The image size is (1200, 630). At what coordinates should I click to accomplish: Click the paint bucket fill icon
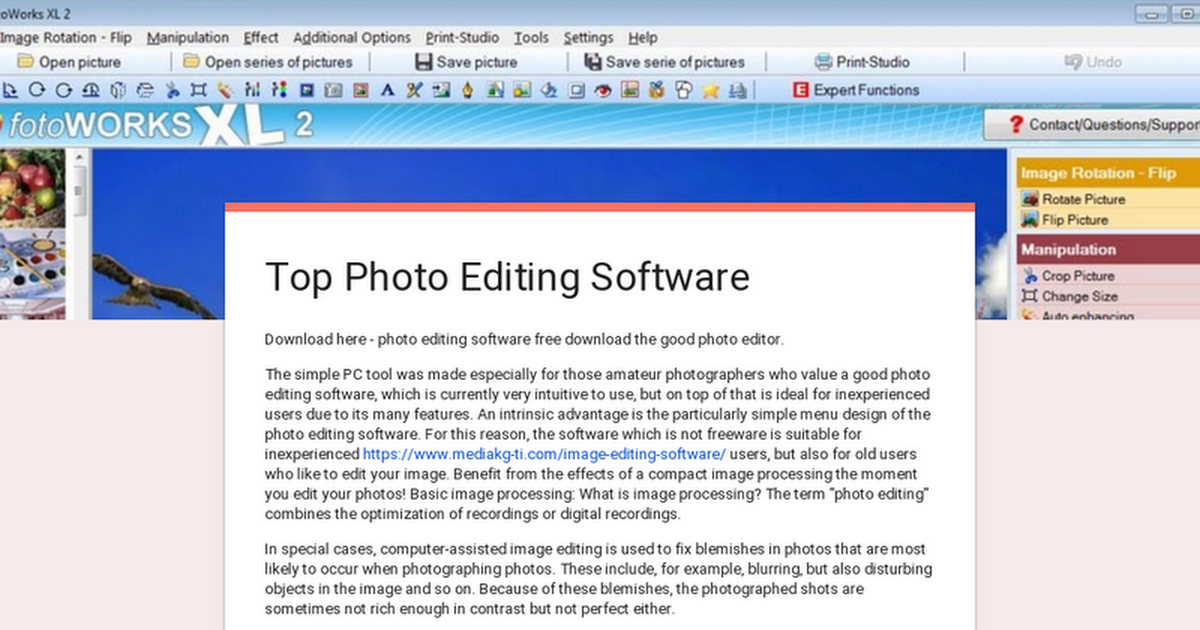[x=548, y=90]
